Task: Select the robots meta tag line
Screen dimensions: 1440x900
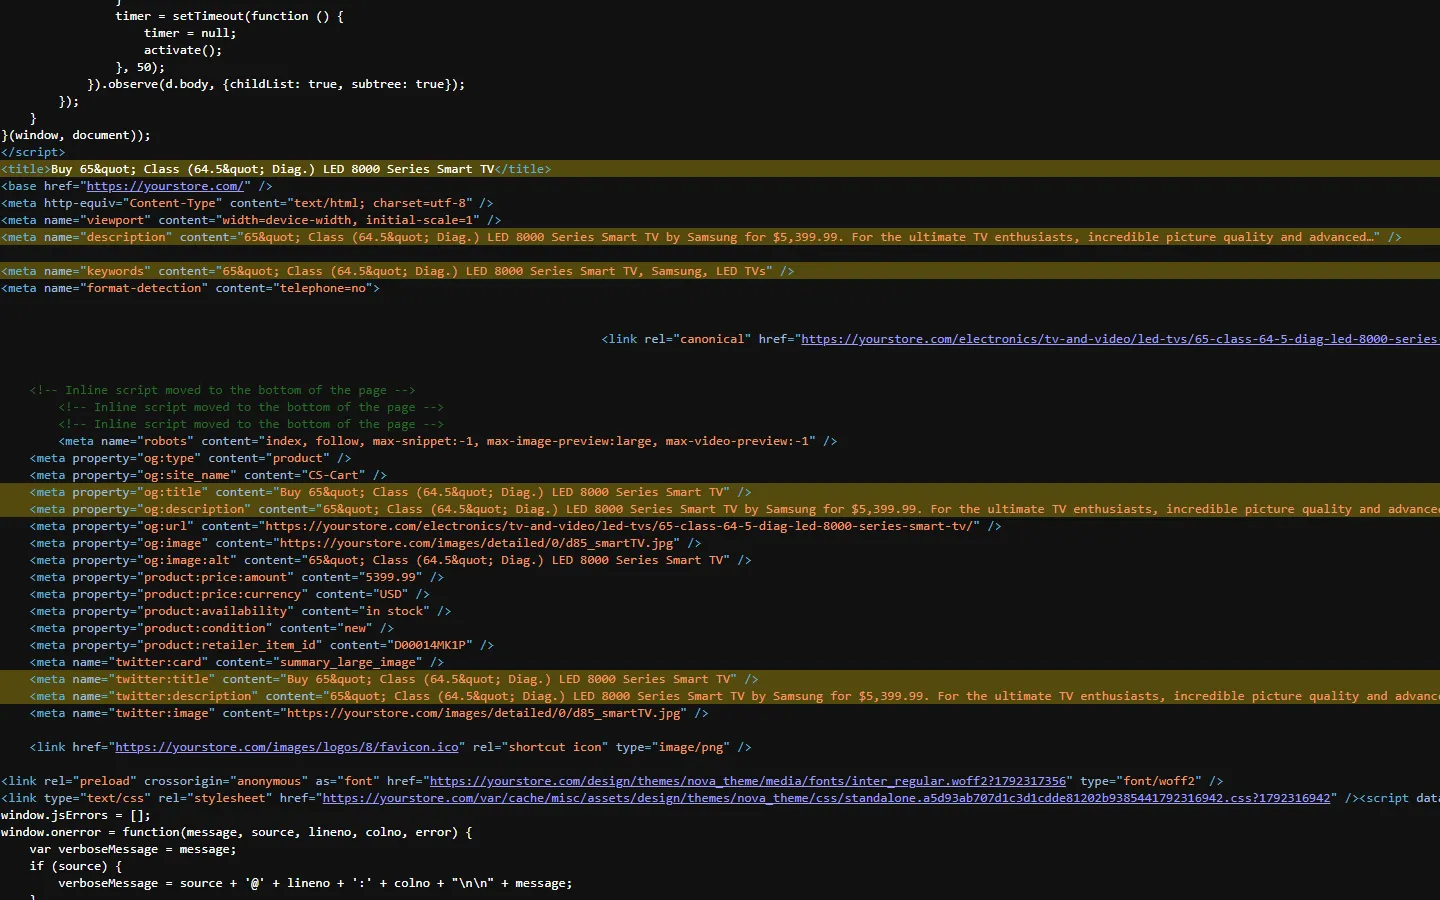Action: tap(448, 441)
